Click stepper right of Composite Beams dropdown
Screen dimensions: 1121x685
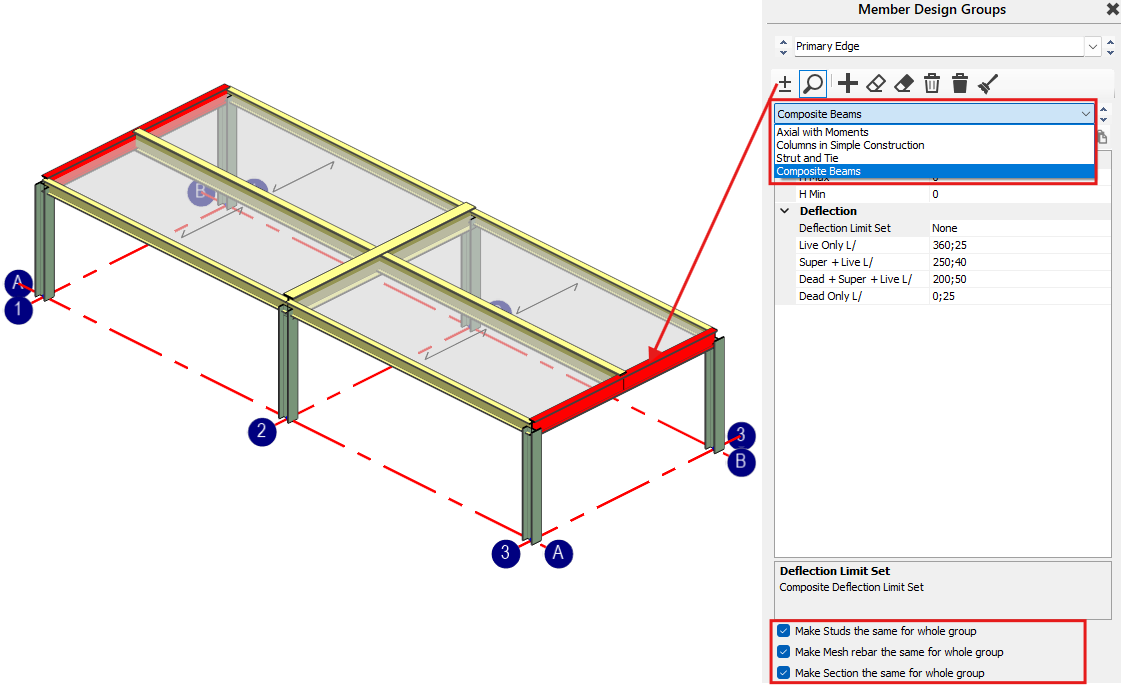tap(1104, 114)
